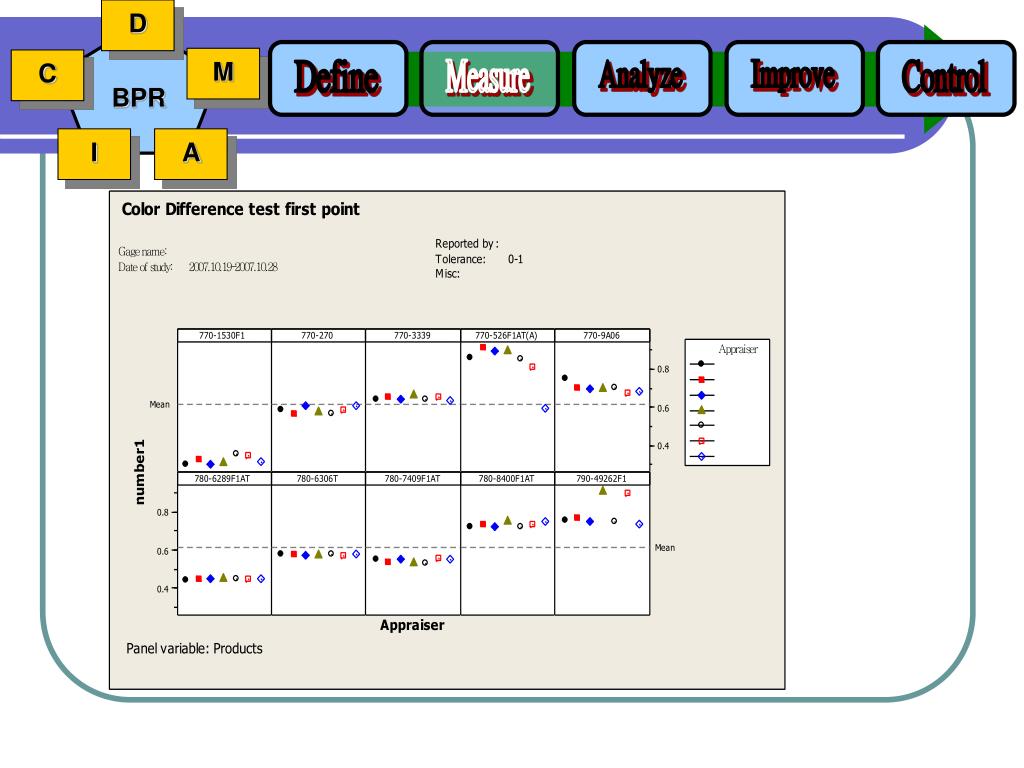Click the yellow D box in the hexagon
The width and height of the screenshot is (1024, 768).
coord(138,24)
